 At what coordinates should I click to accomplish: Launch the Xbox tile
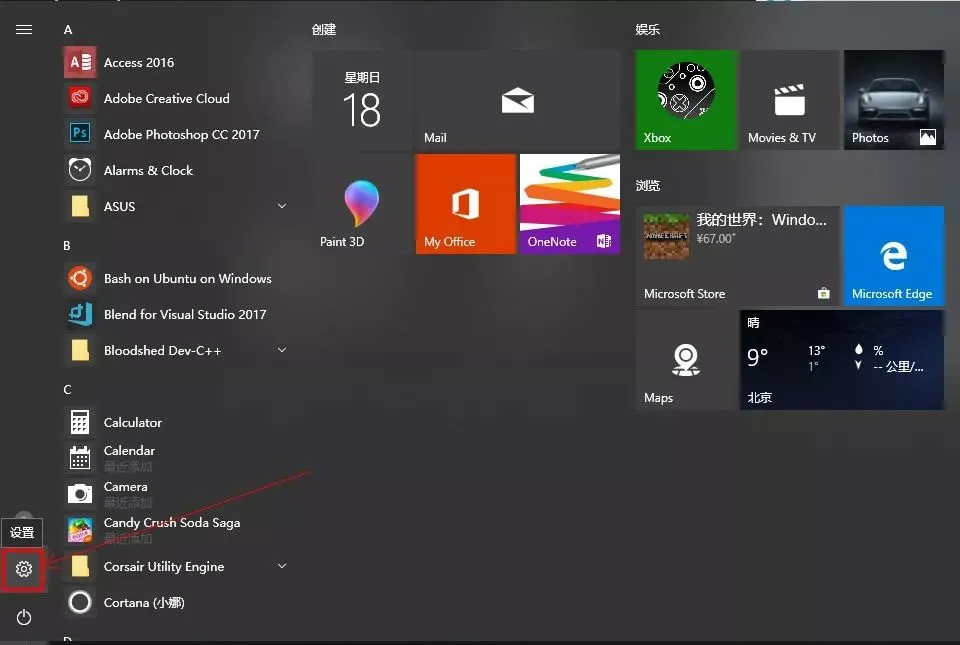click(686, 100)
